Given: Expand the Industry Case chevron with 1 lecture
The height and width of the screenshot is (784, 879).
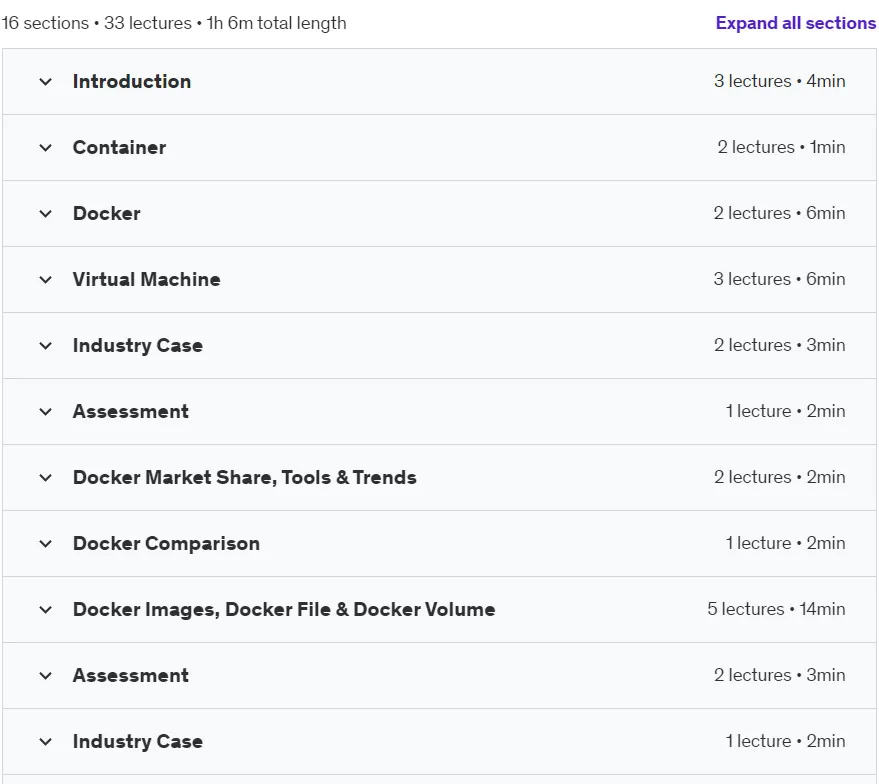Looking at the screenshot, I should (45, 742).
